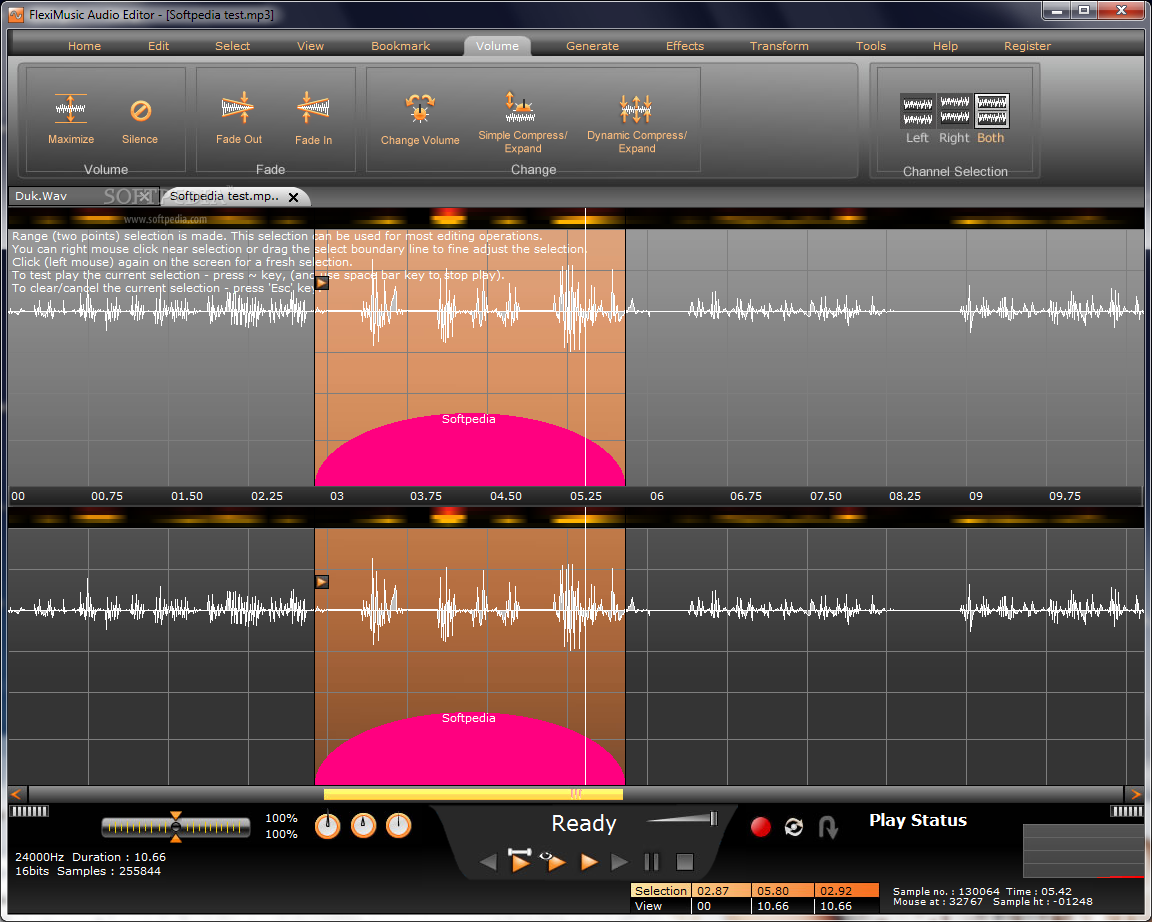Open the Help tab
This screenshot has height=922, width=1152.
(x=945, y=46)
